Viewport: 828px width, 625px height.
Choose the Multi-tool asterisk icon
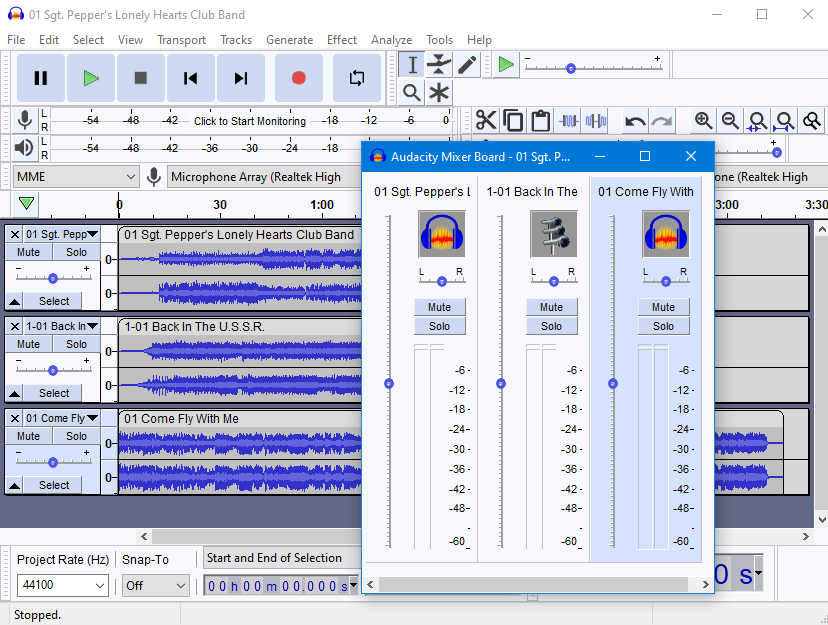pos(439,92)
